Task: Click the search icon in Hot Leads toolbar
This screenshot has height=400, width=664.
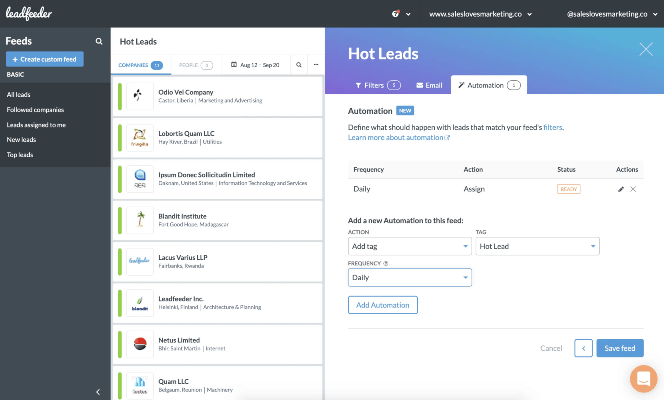Action: (298, 64)
